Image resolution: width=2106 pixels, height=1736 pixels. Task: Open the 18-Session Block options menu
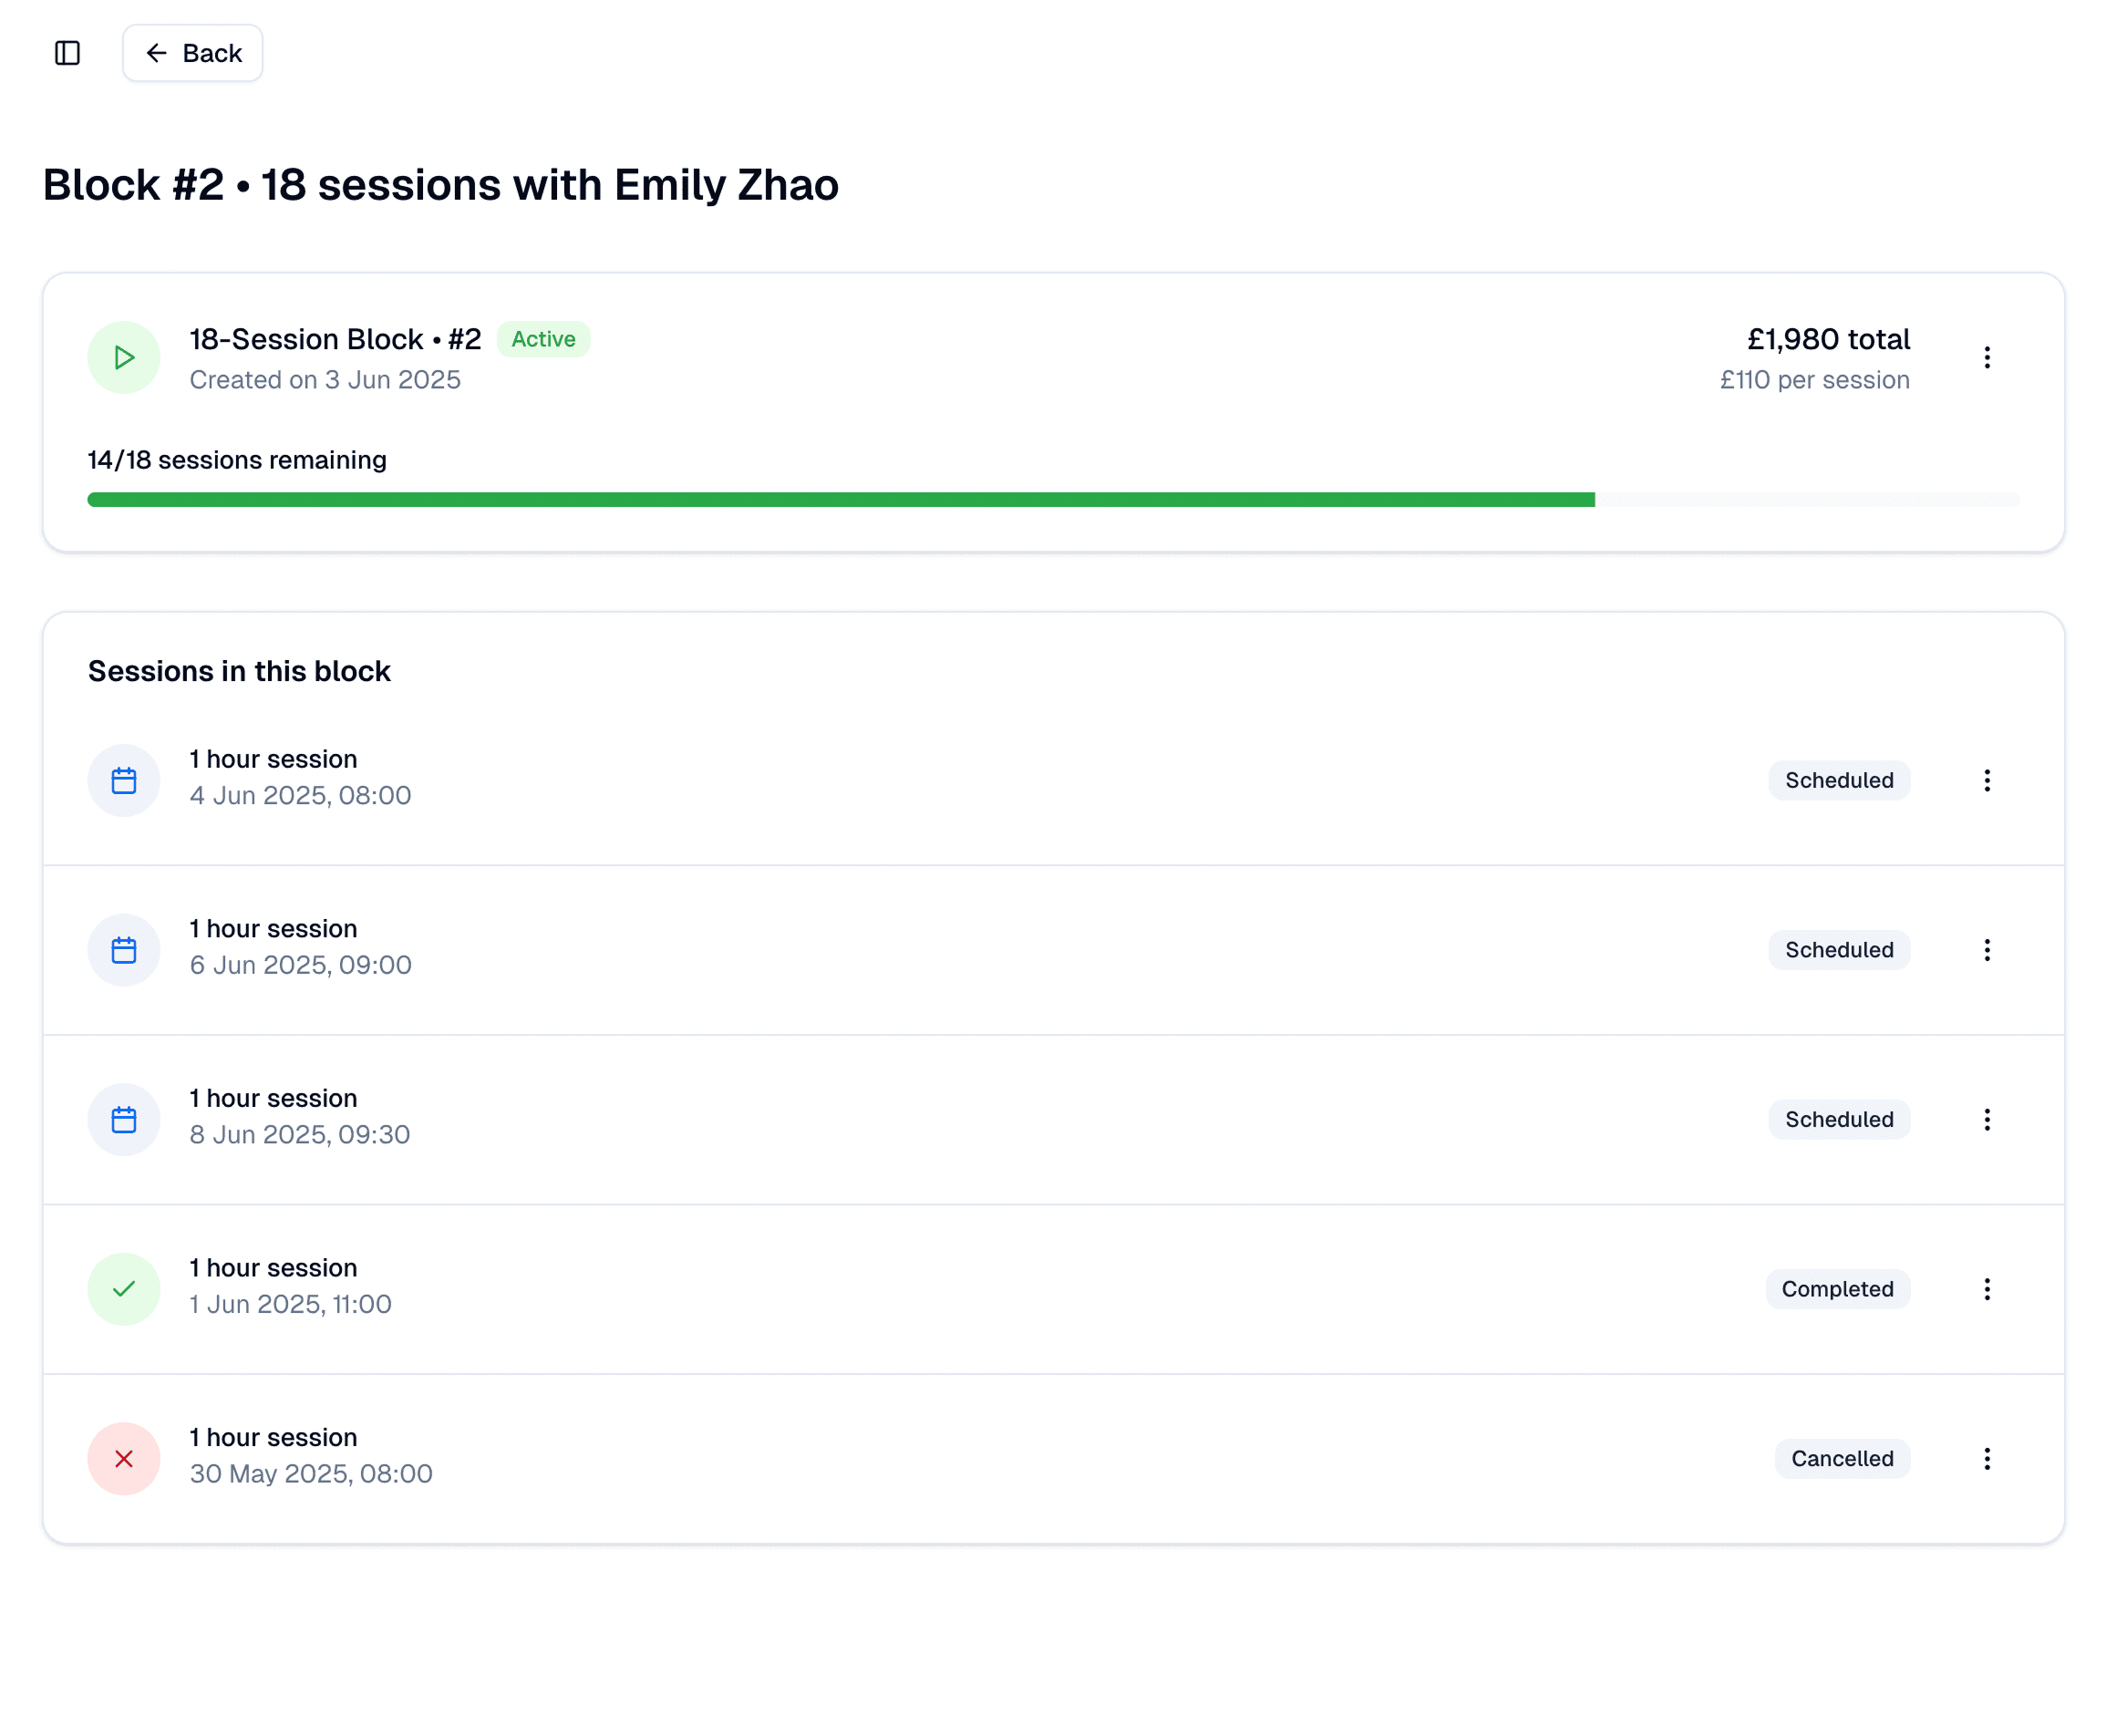(x=1986, y=357)
